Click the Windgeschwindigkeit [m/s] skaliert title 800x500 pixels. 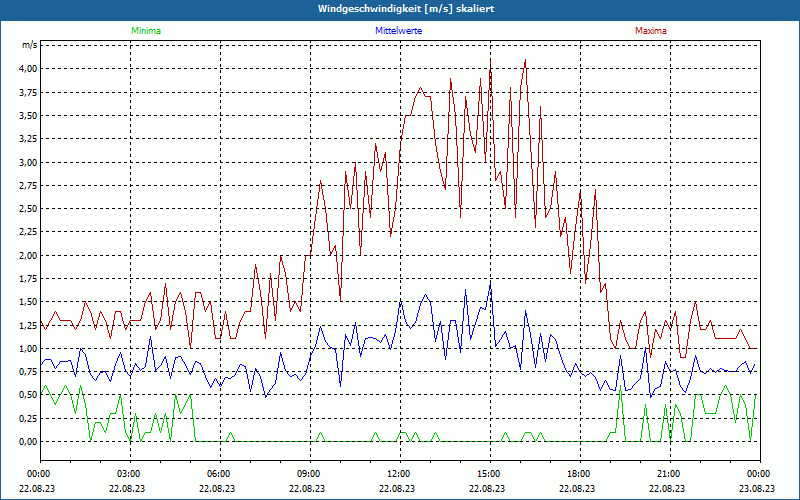[406, 9]
